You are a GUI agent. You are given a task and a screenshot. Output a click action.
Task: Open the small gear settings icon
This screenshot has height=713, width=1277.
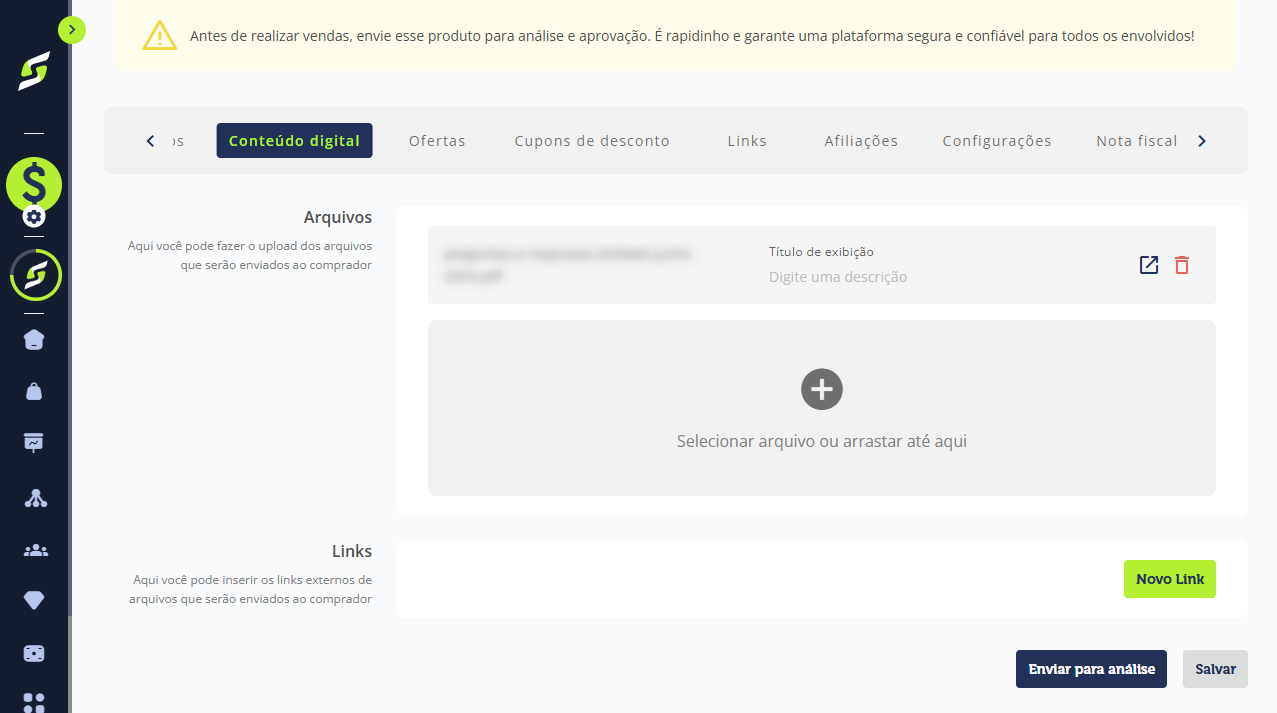34,216
